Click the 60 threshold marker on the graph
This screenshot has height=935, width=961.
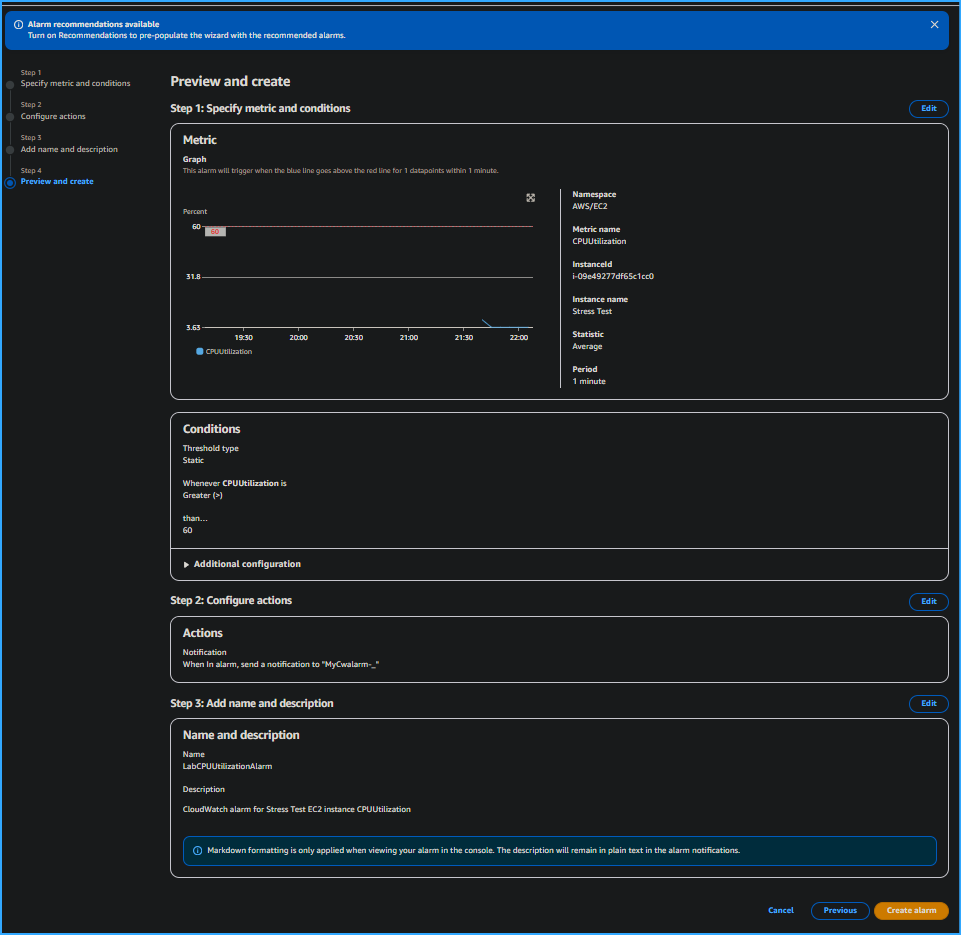[215, 230]
